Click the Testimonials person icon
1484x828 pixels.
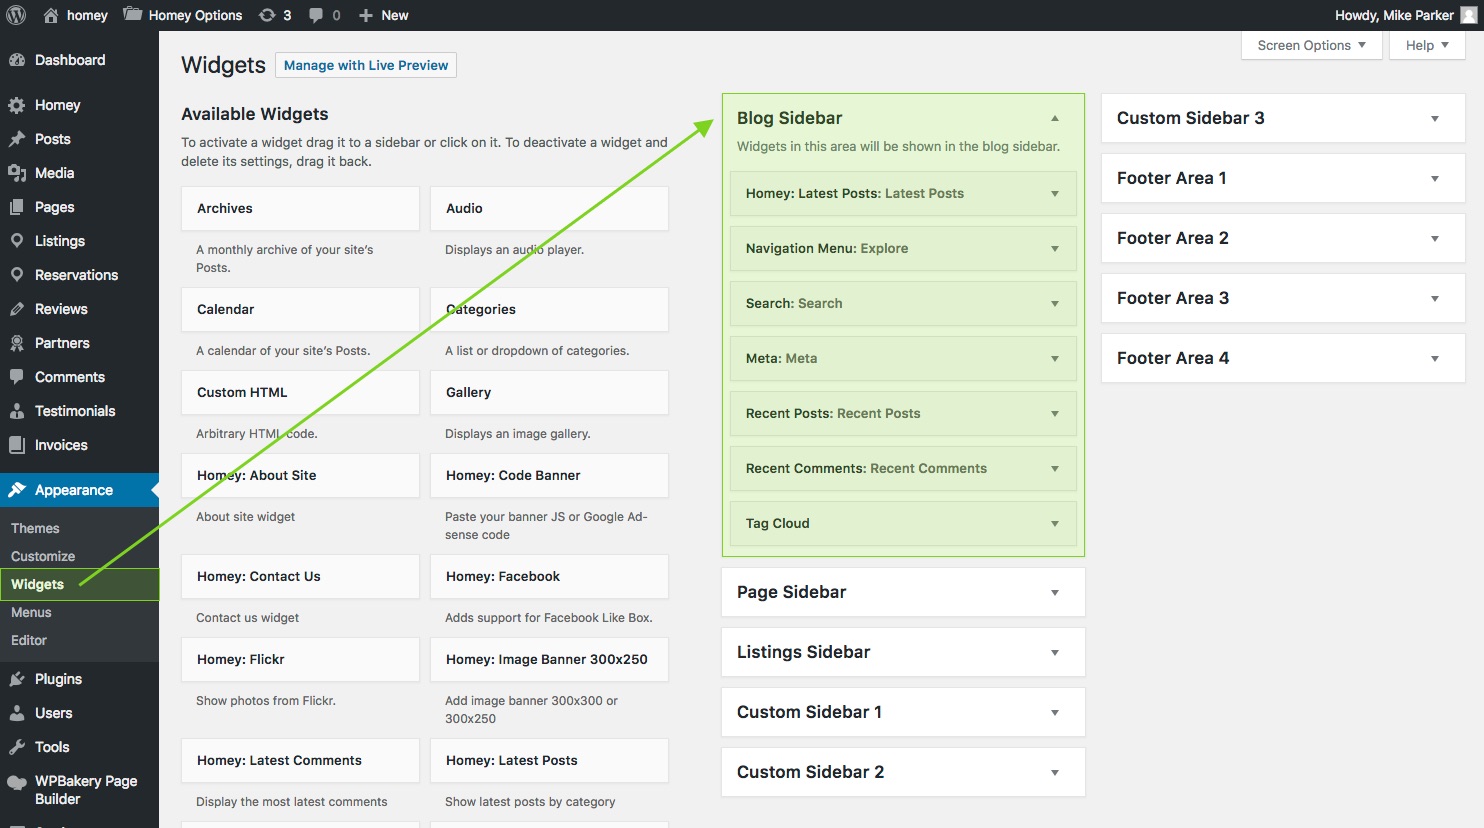click(x=17, y=411)
